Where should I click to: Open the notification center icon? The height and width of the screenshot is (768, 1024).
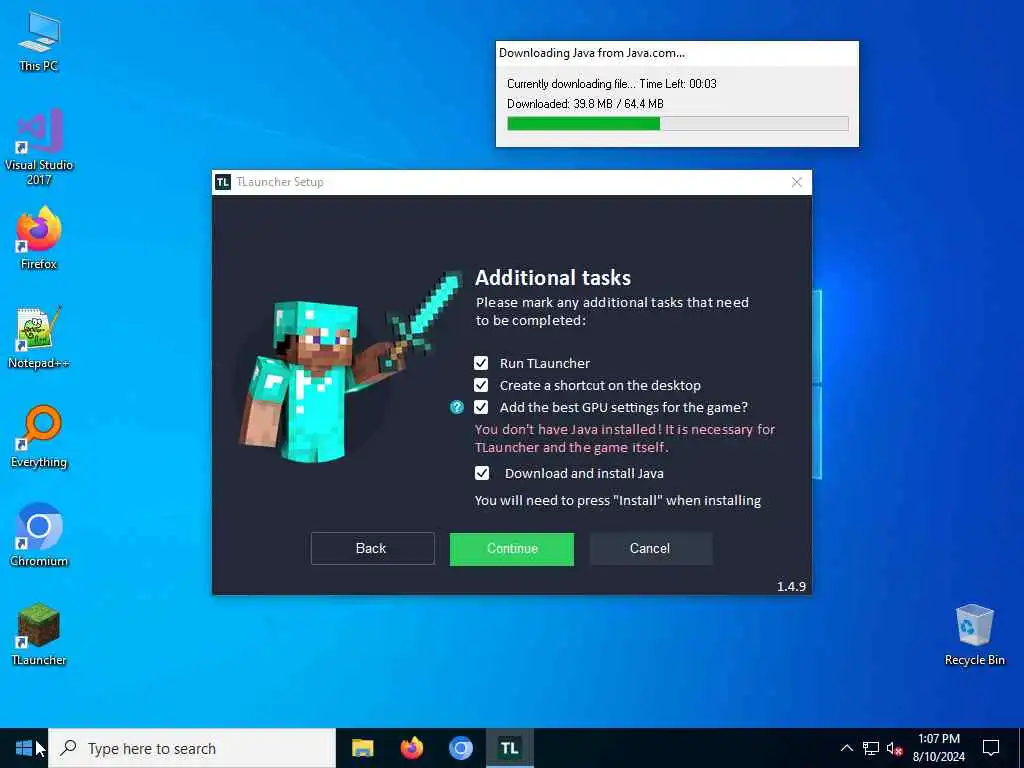991,748
